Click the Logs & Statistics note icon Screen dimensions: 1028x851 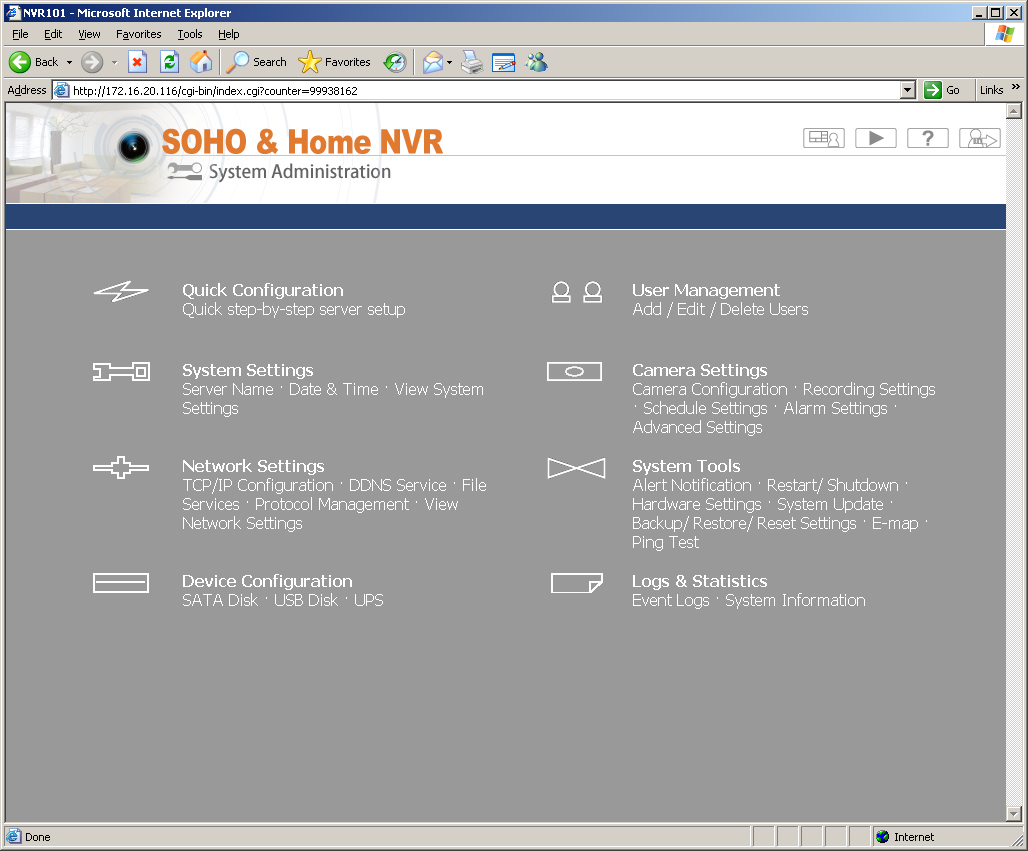576,583
